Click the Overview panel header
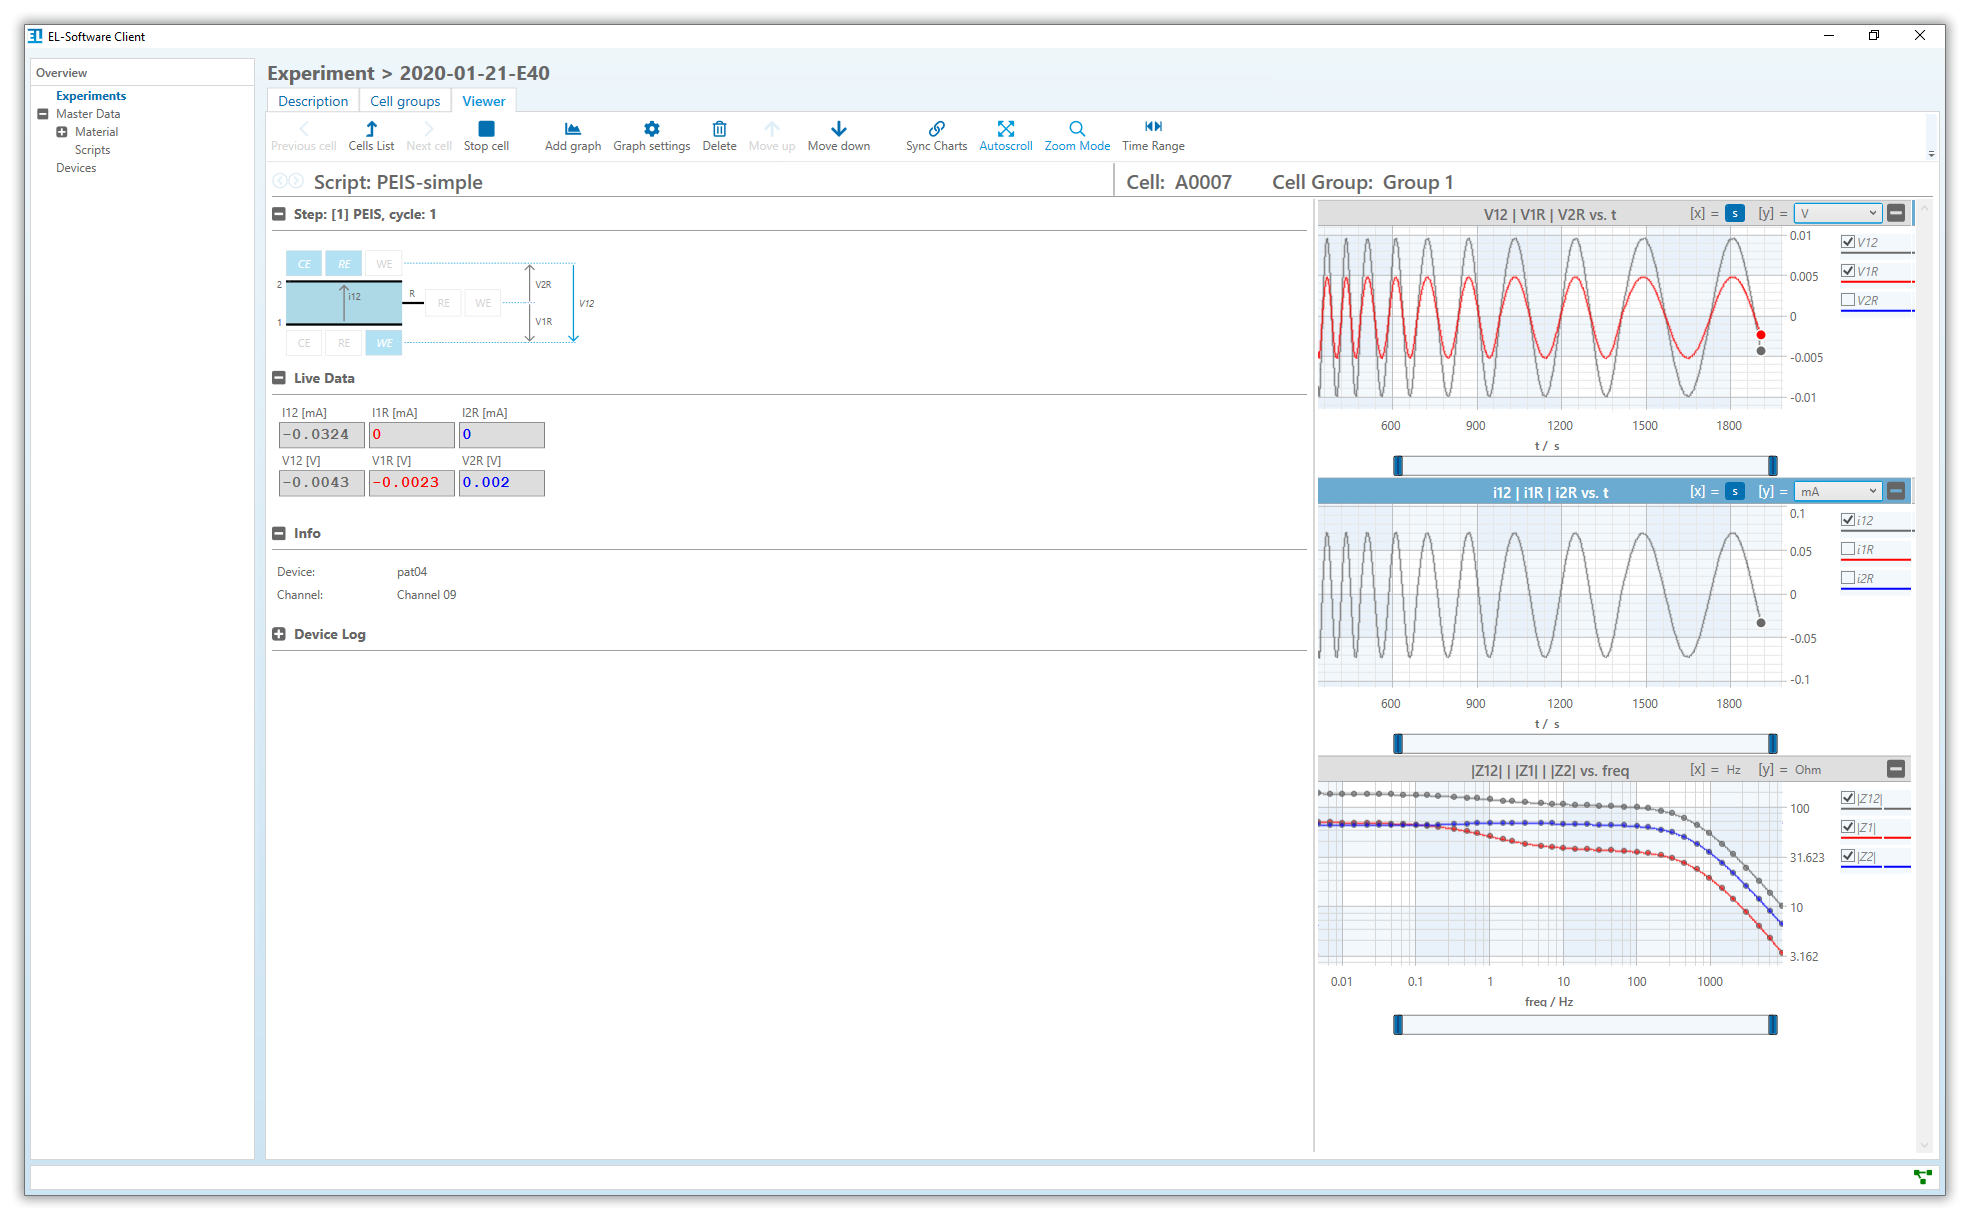Screen dimensions: 1970x1220 click(142, 73)
